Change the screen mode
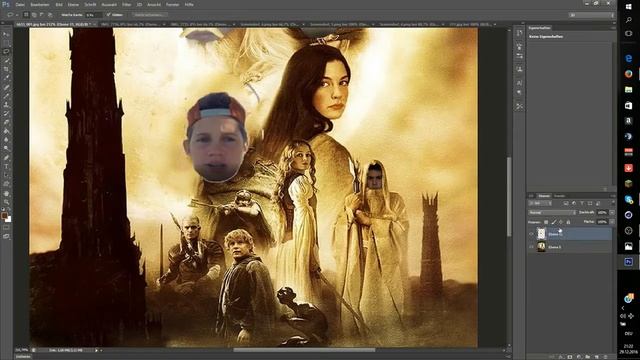 [x=6, y=236]
